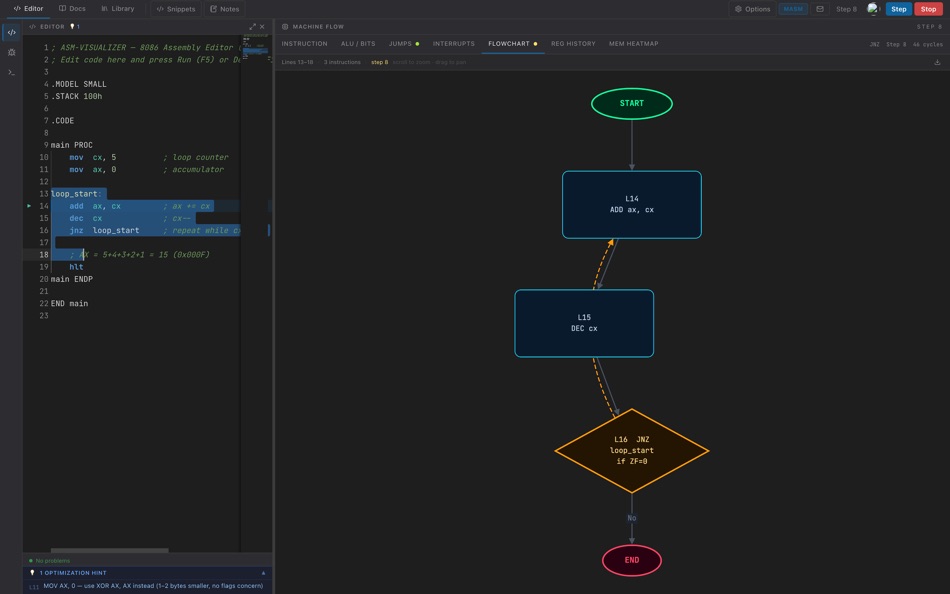Click the 3 instructions info text

[x=342, y=62]
